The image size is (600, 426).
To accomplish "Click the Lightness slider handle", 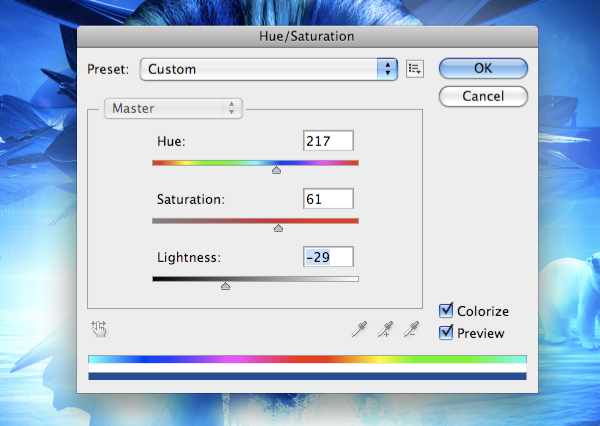I will [225, 286].
